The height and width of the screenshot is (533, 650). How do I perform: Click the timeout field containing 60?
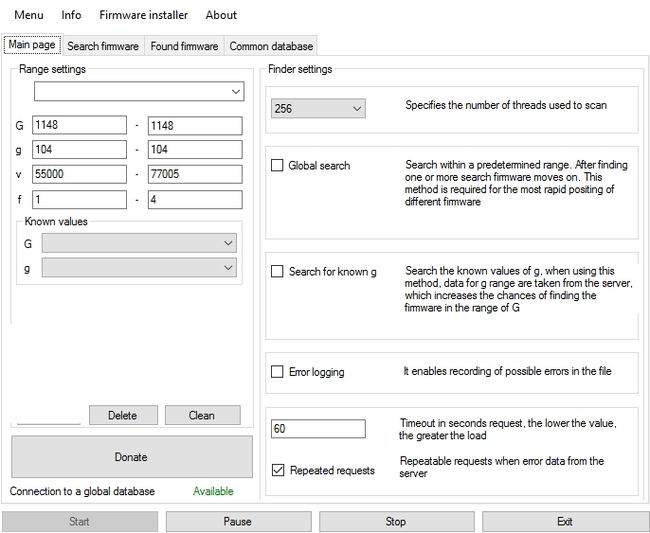[x=318, y=429]
